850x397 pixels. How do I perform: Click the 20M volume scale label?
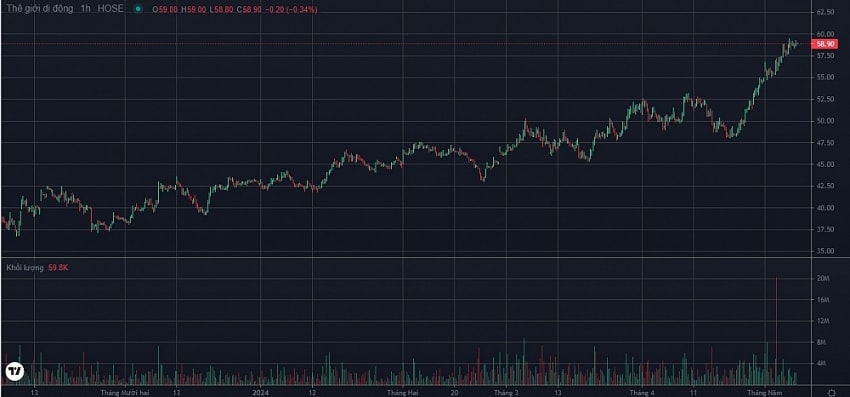click(x=823, y=279)
